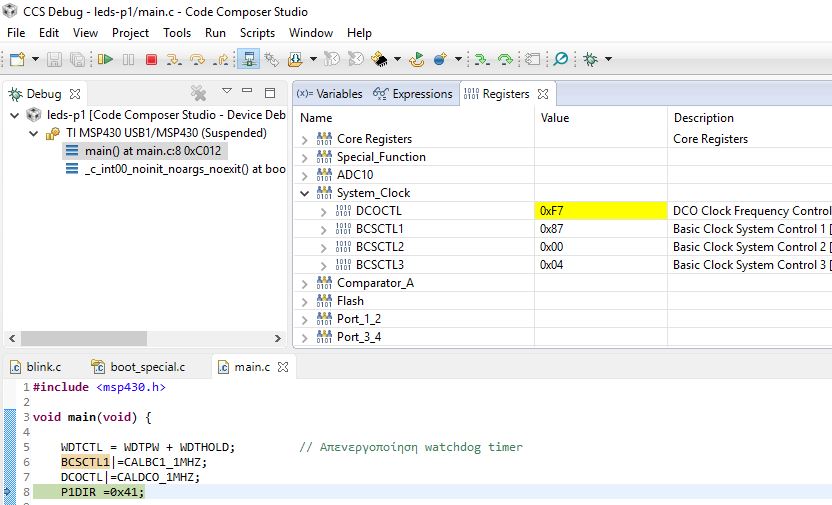Expand the Core Registers group
This screenshot has width=832, height=505.
(x=305, y=140)
